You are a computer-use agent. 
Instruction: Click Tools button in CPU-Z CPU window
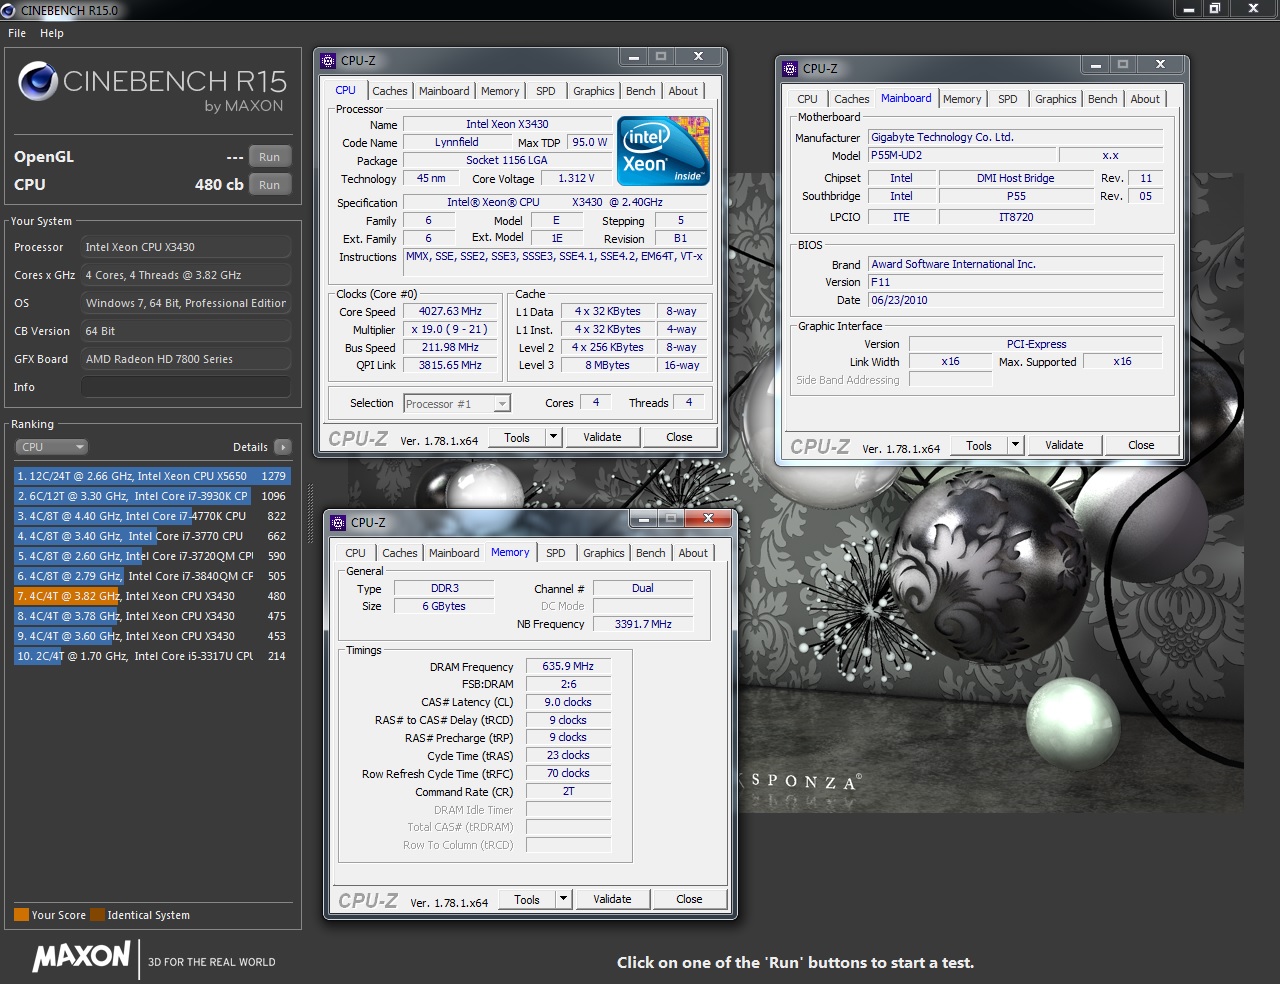click(x=517, y=437)
